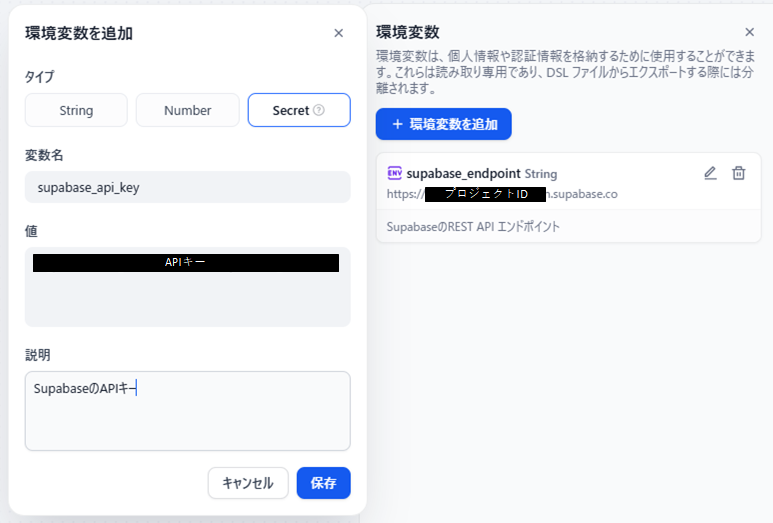Viewport: 773px width, 523px height.
Task: Click the 保存 button
Action: (323, 483)
